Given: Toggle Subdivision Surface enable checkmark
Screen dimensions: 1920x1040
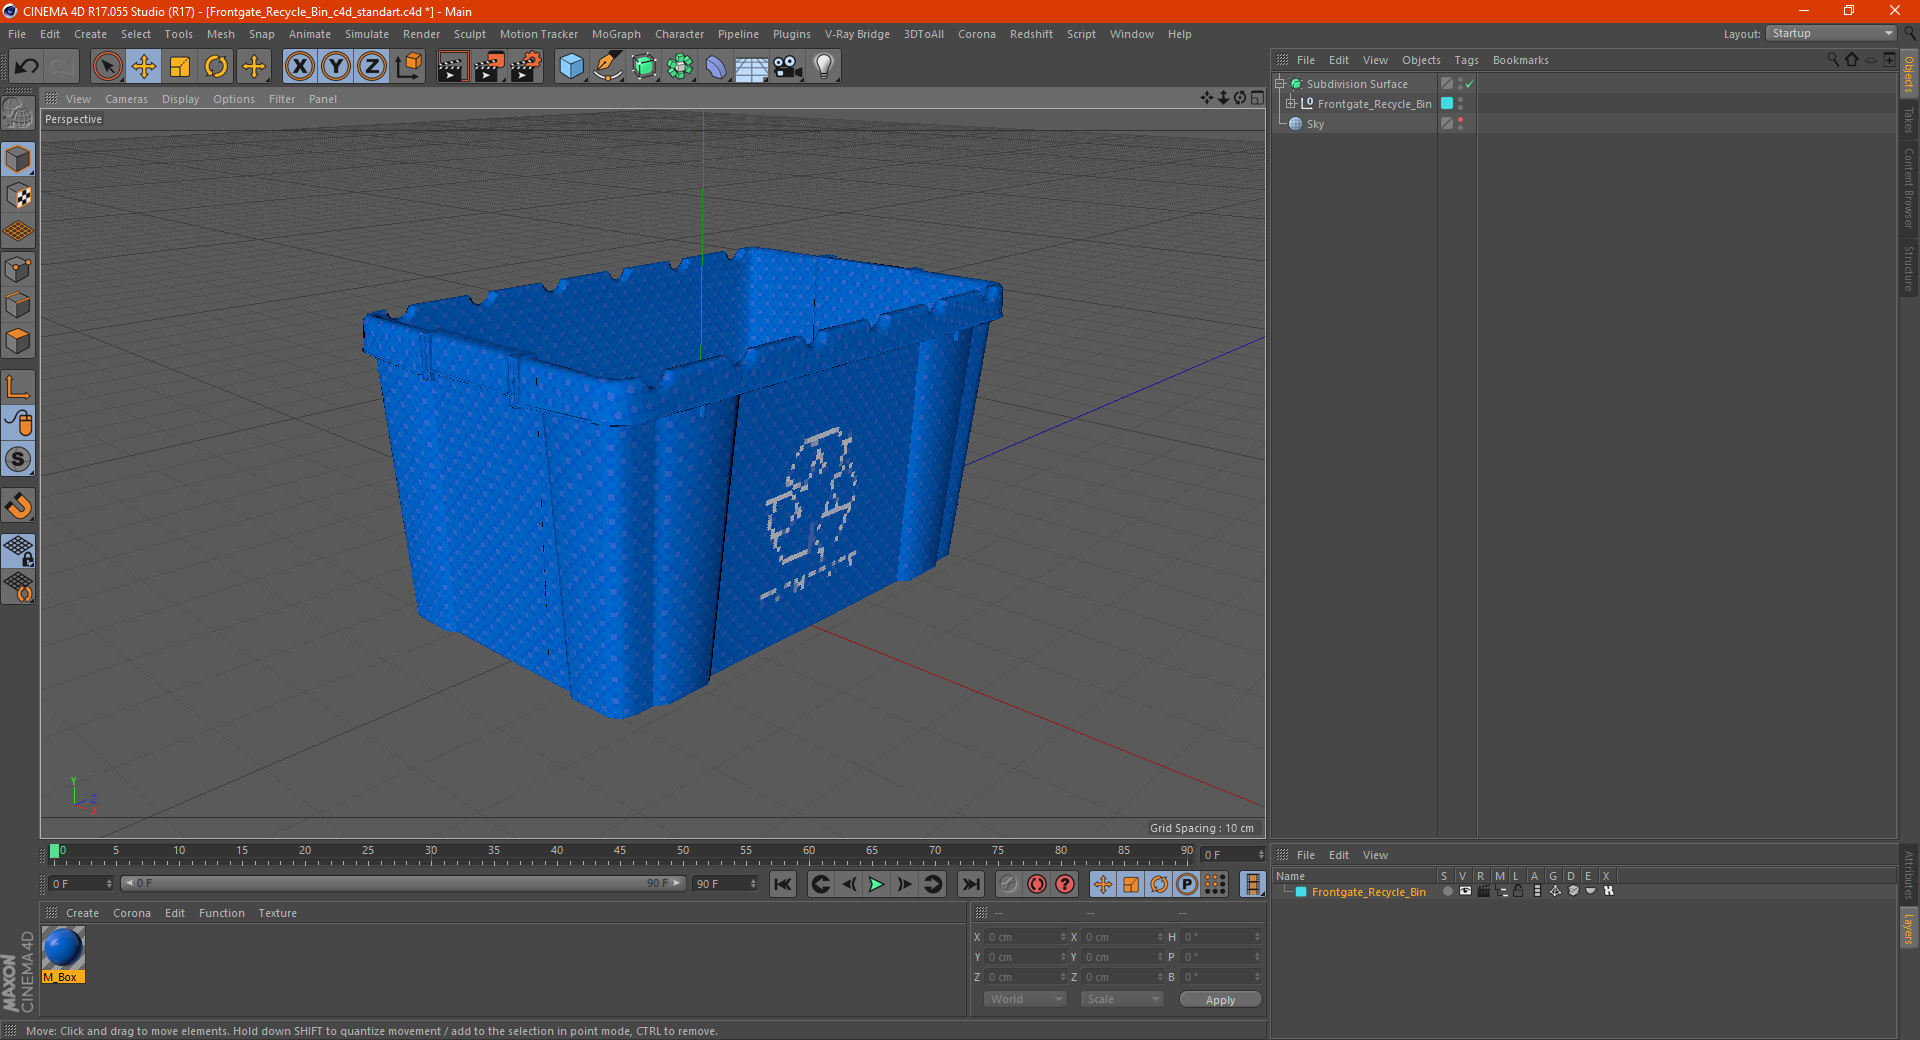Looking at the screenshot, I should (1469, 84).
